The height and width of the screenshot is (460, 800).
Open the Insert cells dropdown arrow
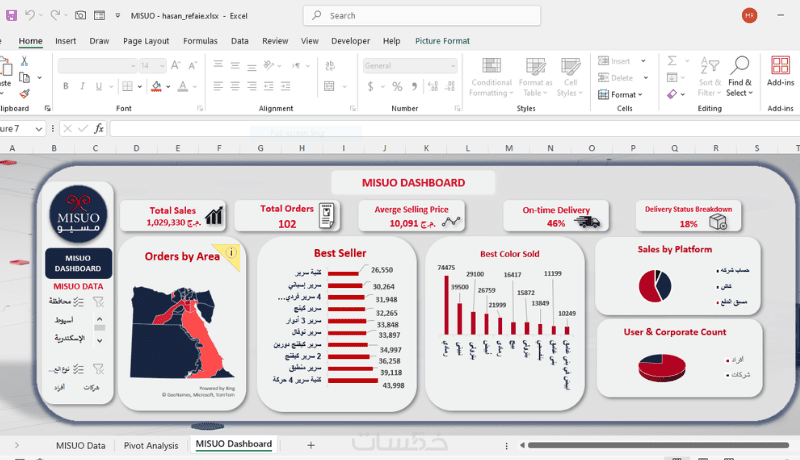coord(643,61)
